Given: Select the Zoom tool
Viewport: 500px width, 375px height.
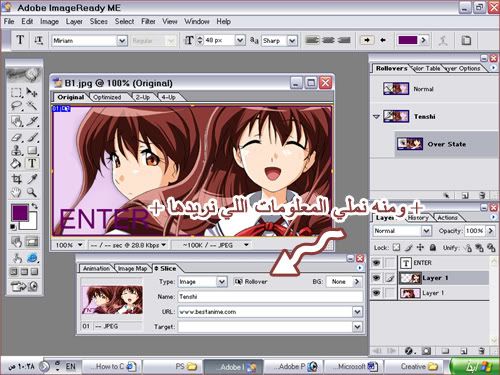Looking at the screenshot, I should (32, 192).
